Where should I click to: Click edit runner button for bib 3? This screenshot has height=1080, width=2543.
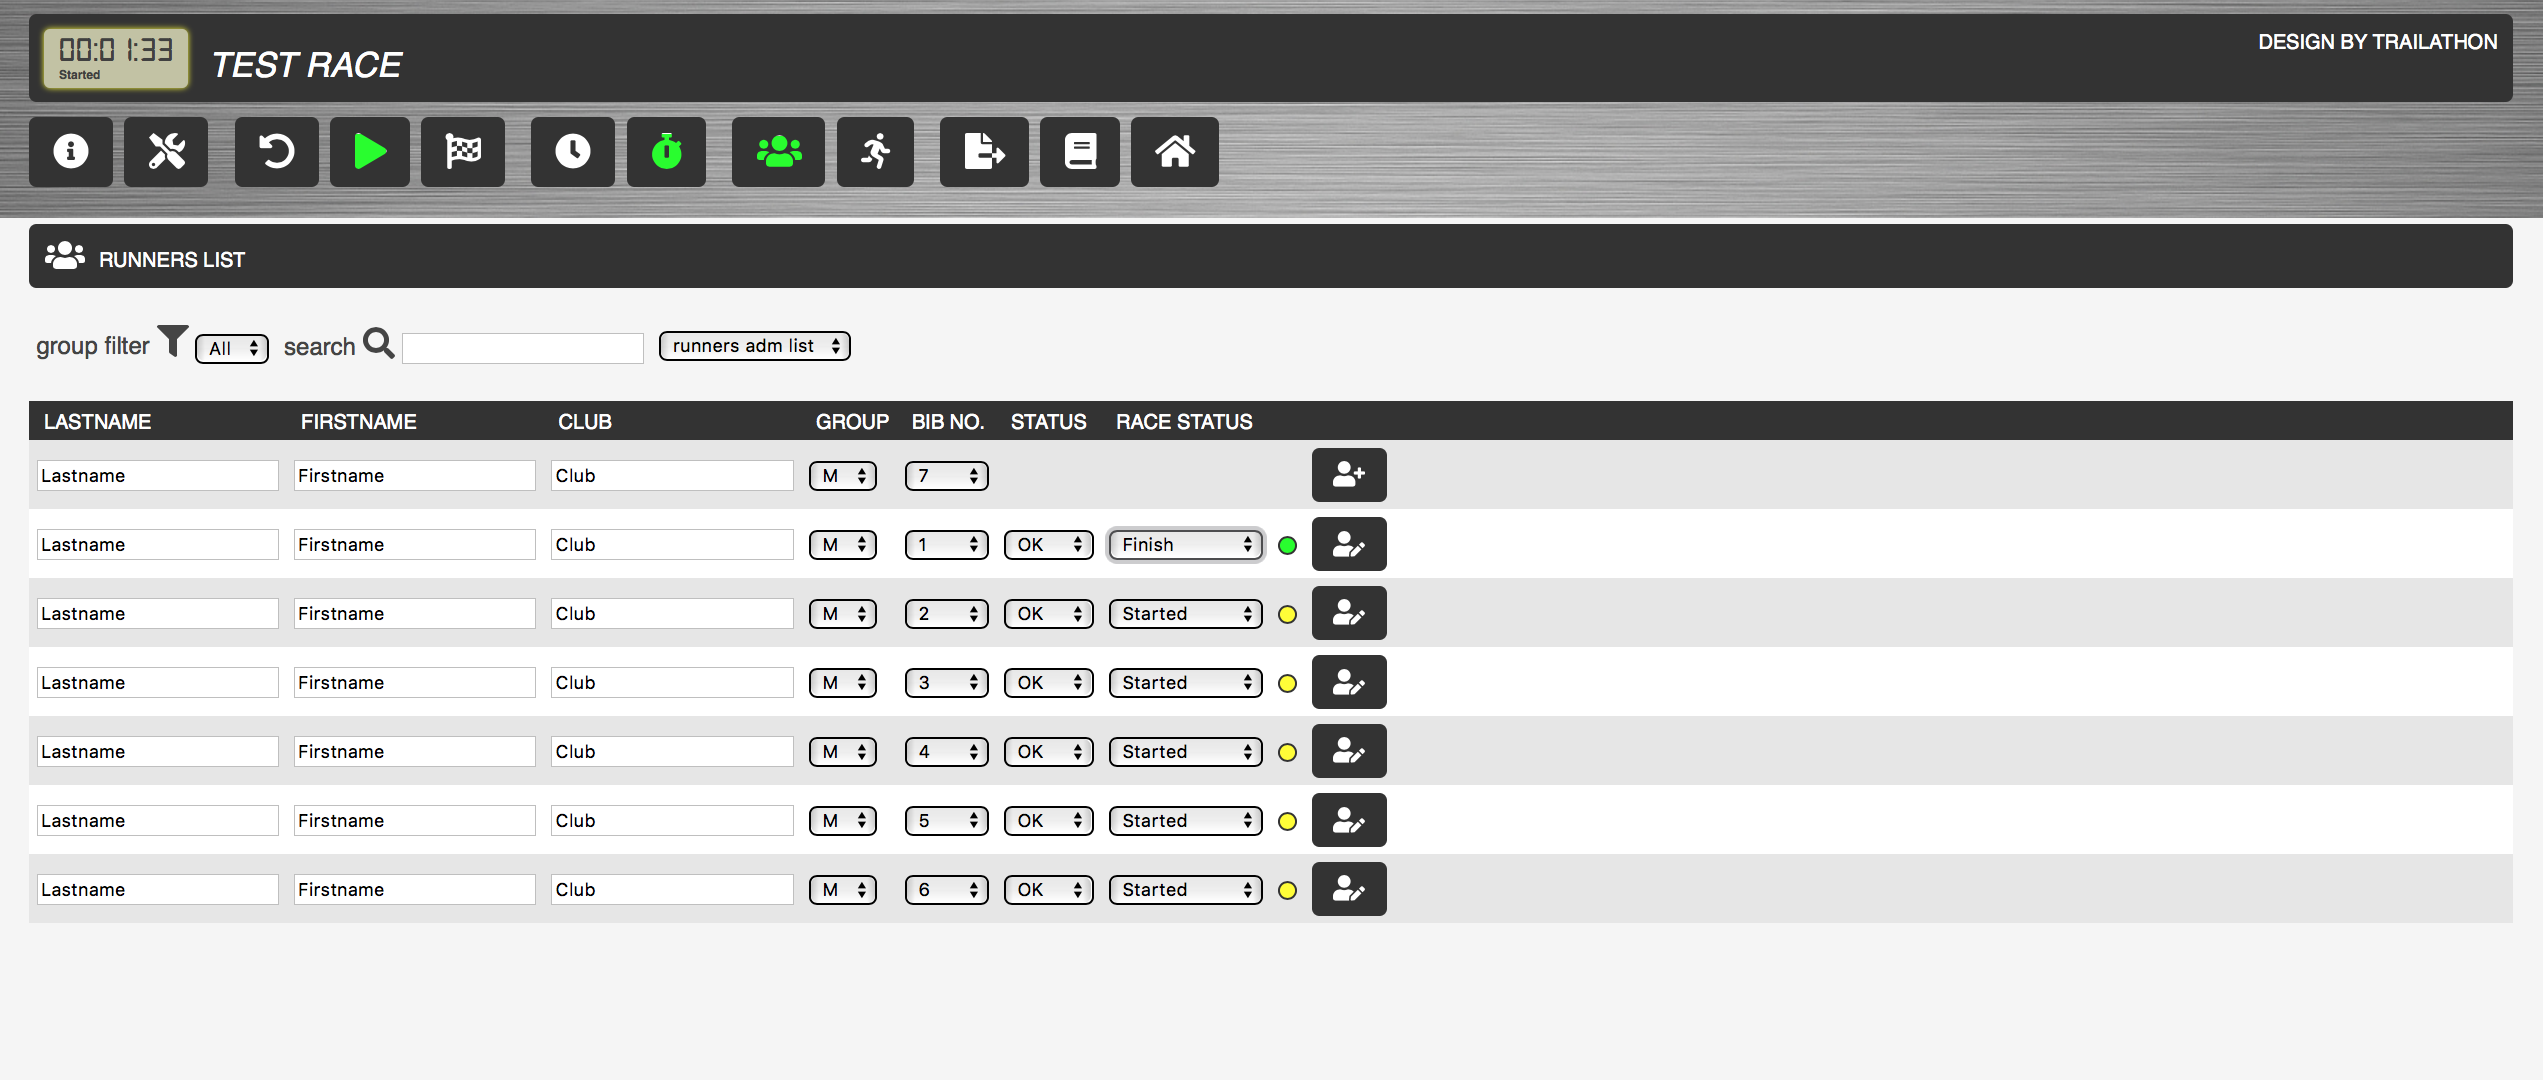click(1348, 683)
